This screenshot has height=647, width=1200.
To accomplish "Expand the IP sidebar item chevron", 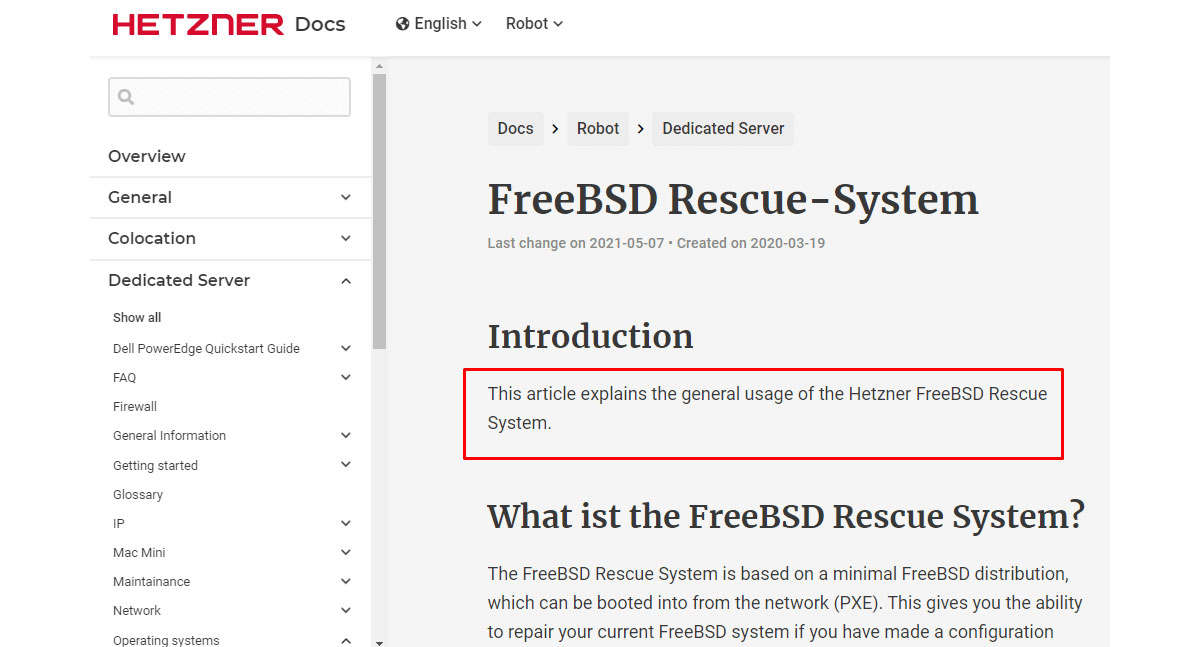I will 346,524.
